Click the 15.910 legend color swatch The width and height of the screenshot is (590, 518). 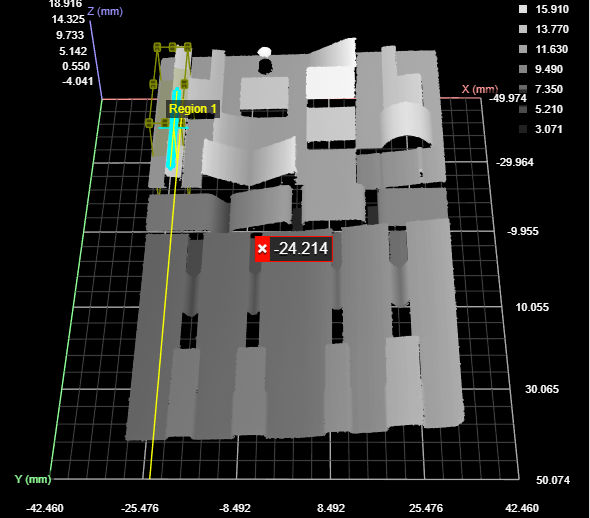pos(523,9)
